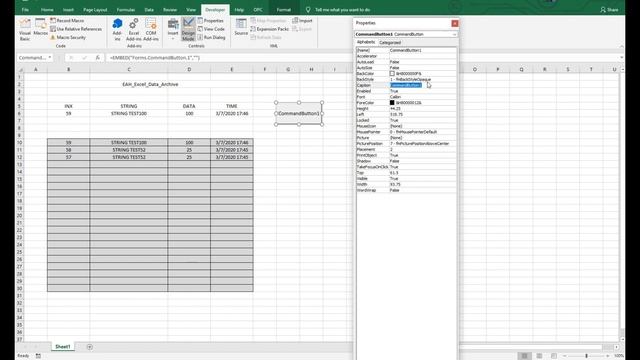The width and height of the screenshot is (640, 360).
Task: Select the WordWrap property row
Action: point(406,190)
